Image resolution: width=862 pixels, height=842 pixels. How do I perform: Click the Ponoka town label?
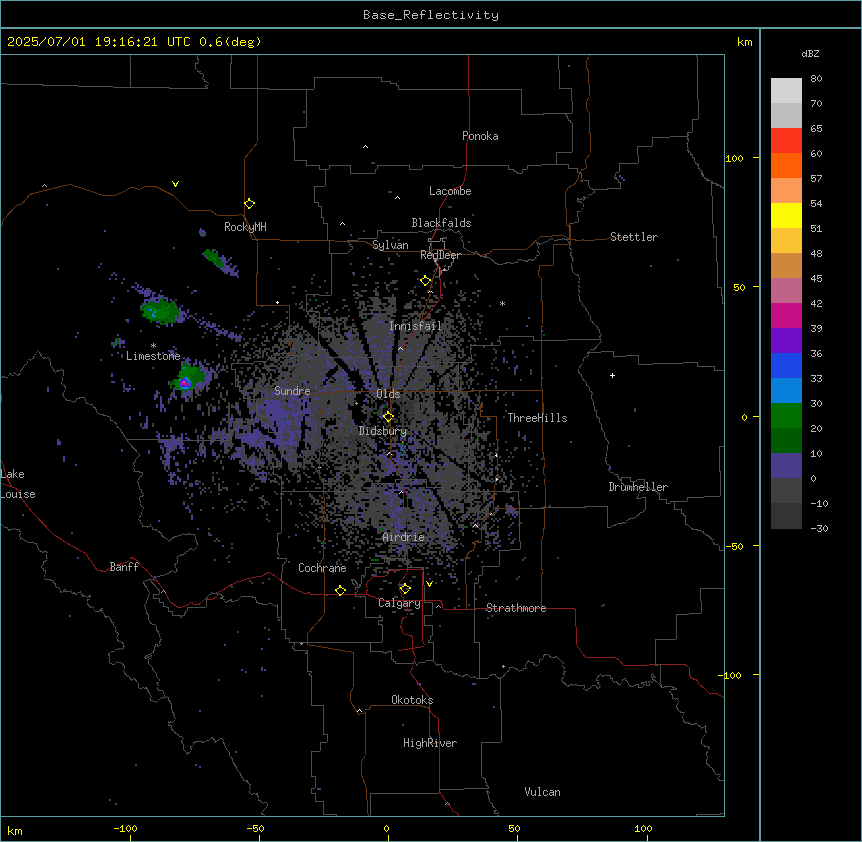[x=480, y=136]
